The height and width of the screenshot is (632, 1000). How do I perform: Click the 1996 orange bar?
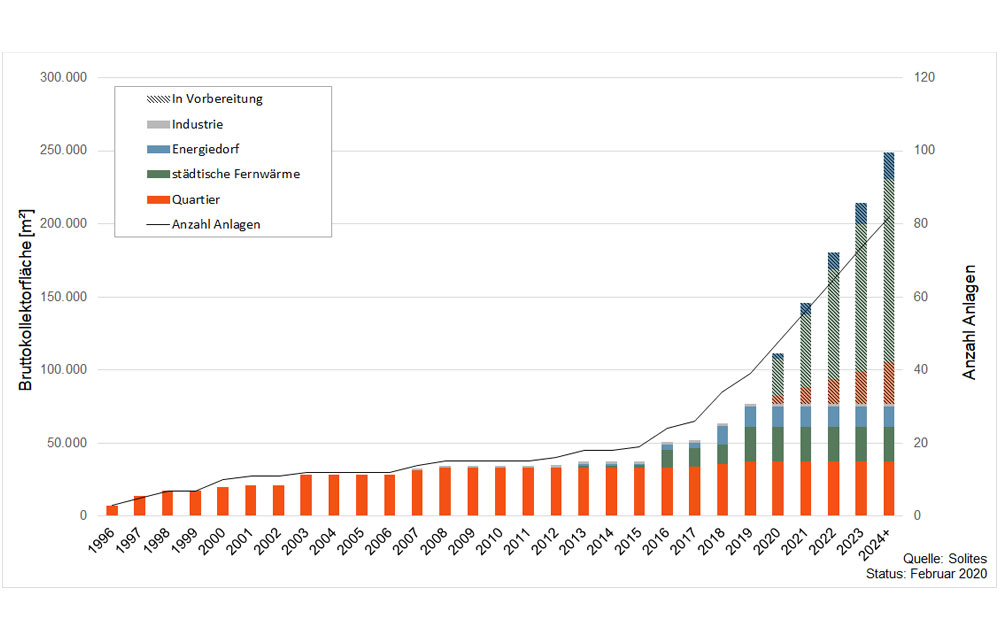[x=112, y=510]
